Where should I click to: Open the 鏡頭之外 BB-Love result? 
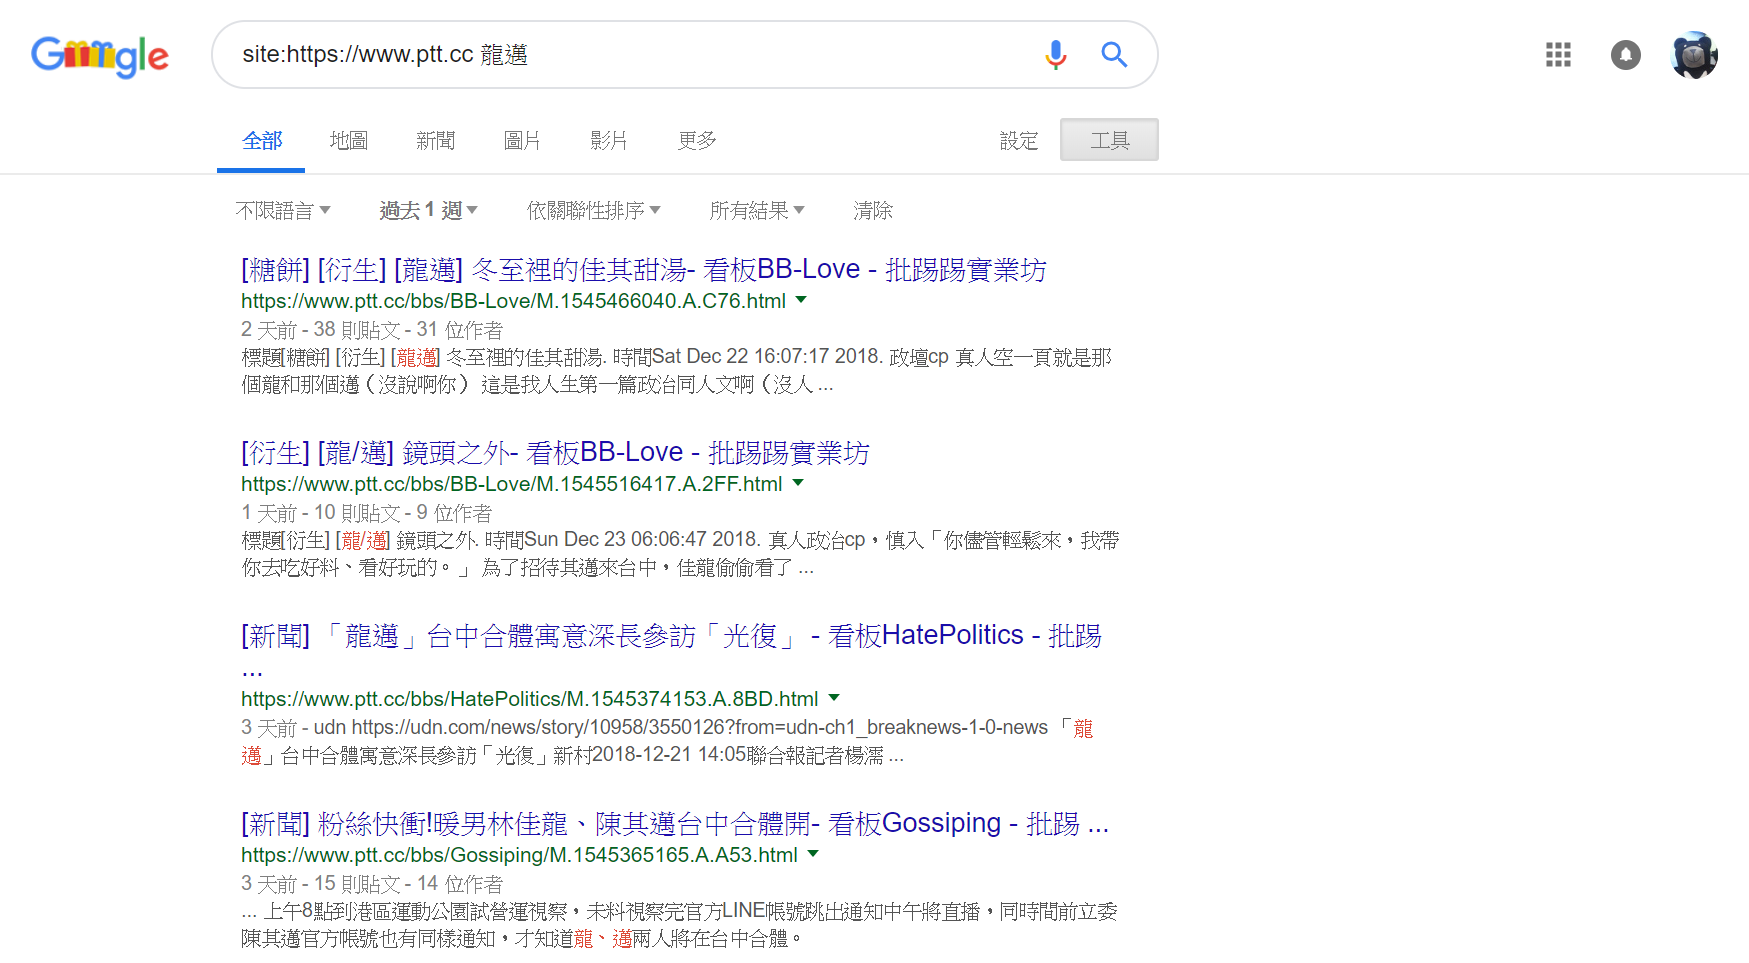click(x=555, y=453)
